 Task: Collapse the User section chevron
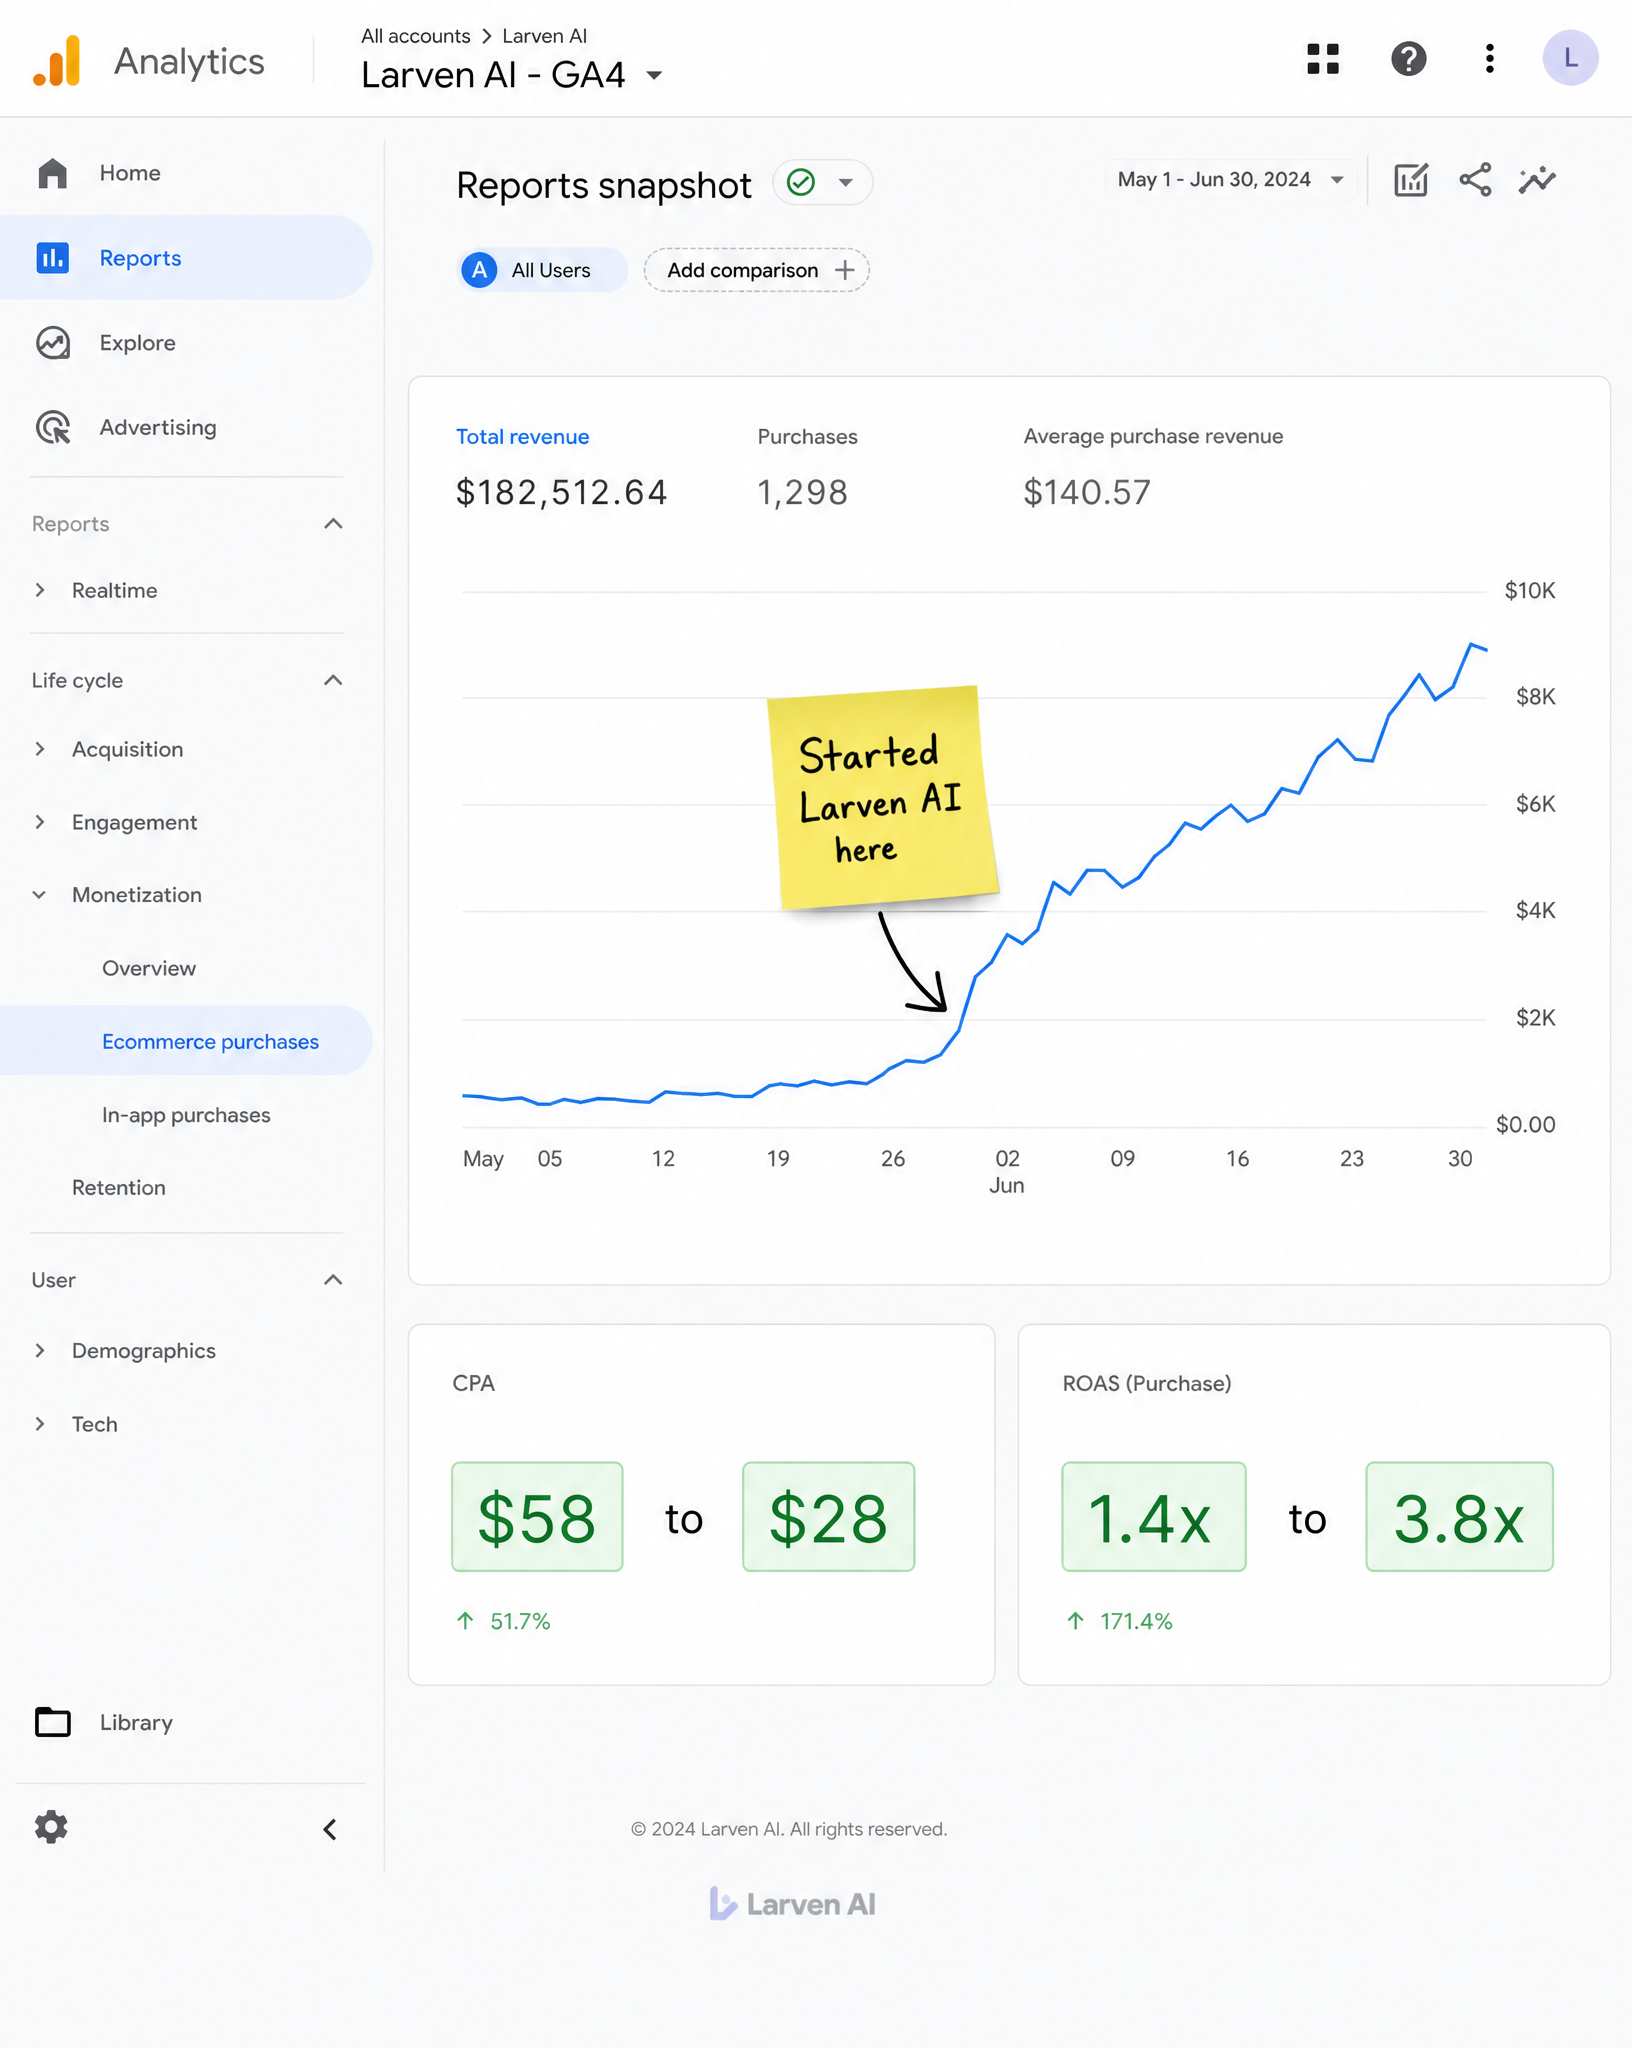pyautogui.click(x=333, y=1280)
